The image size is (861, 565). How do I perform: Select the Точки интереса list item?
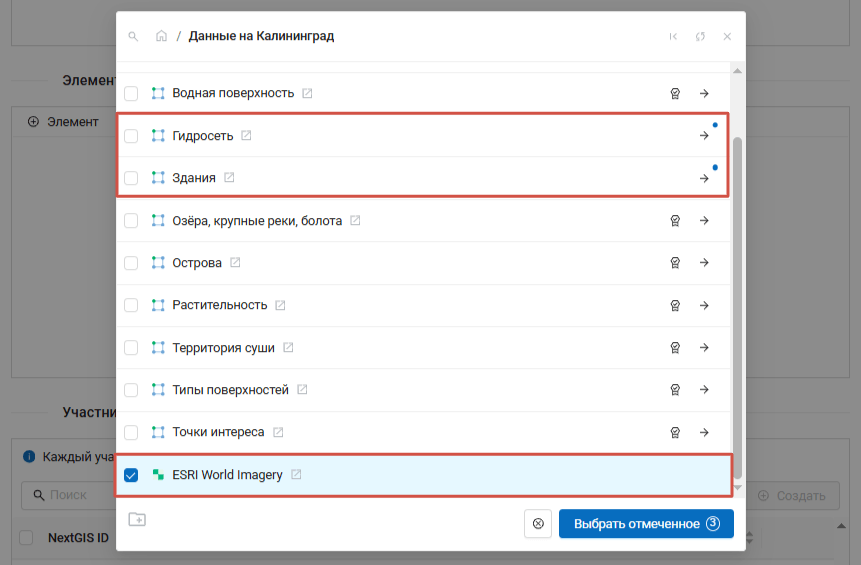[x=400, y=432]
